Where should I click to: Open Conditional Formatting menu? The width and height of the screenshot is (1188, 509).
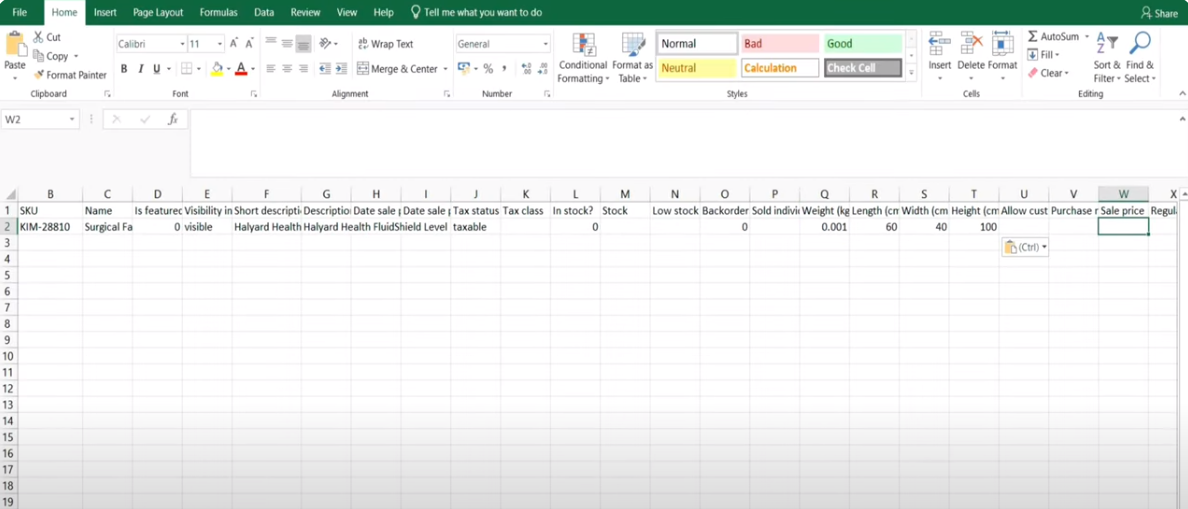coord(583,58)
